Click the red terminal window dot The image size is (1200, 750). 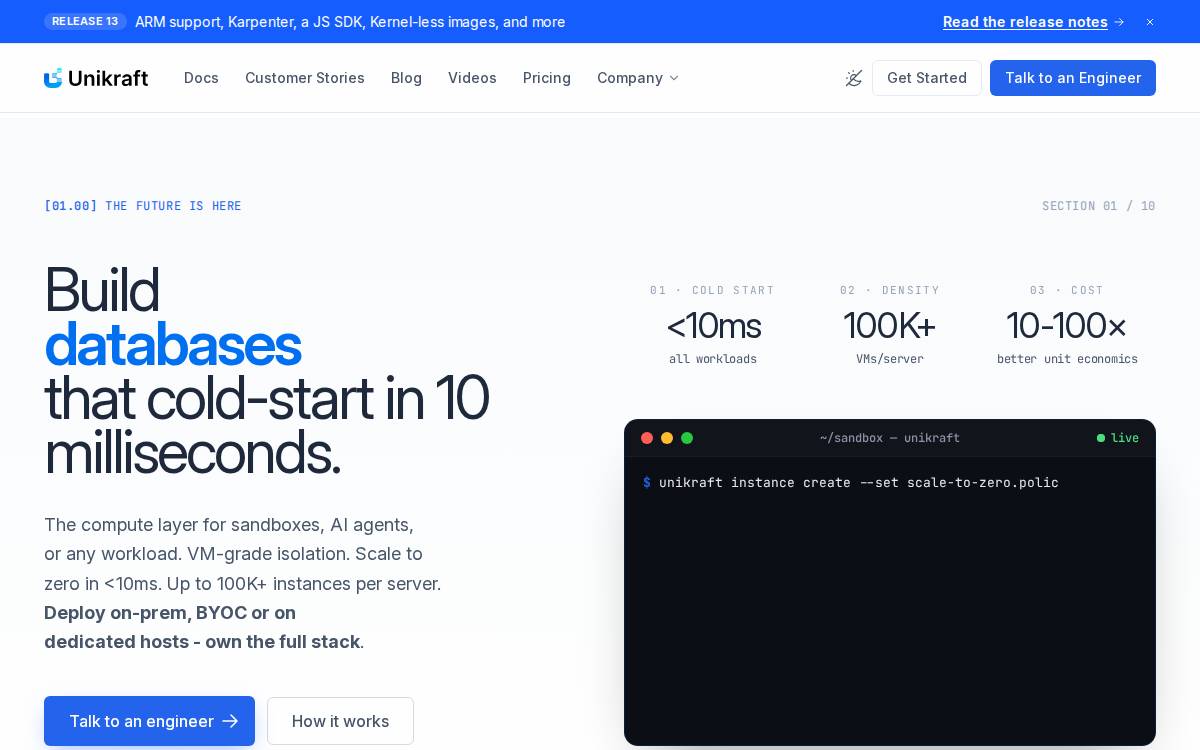[x=647, y=438]
